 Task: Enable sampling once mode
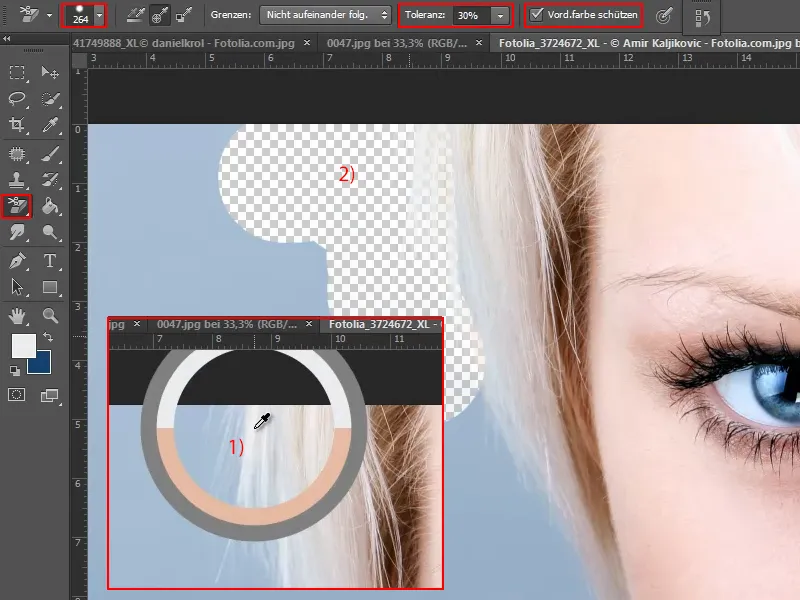click(159, 15)
